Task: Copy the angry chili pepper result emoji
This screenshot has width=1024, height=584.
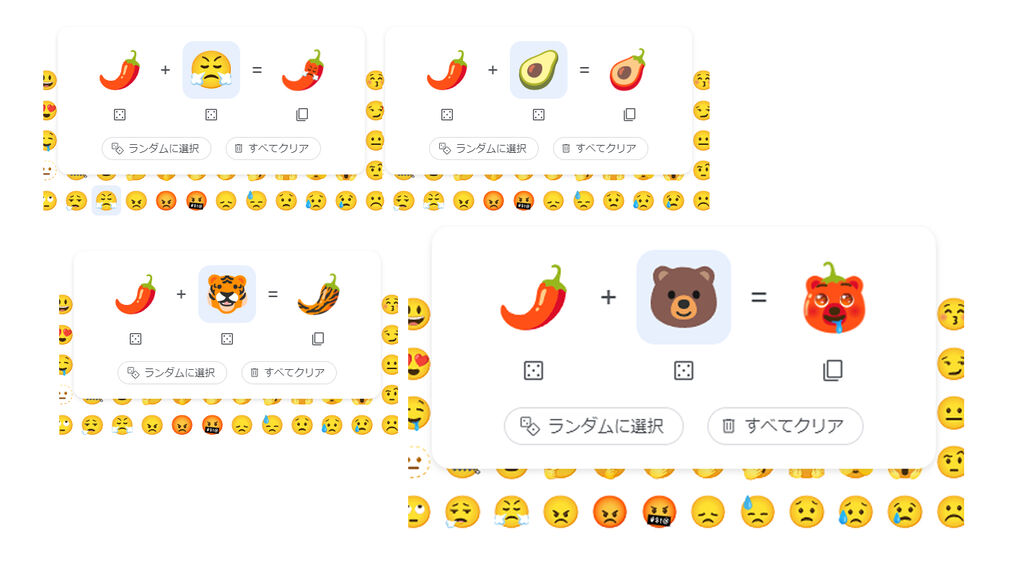Action: pyautogui.click(x=302, y=114)
